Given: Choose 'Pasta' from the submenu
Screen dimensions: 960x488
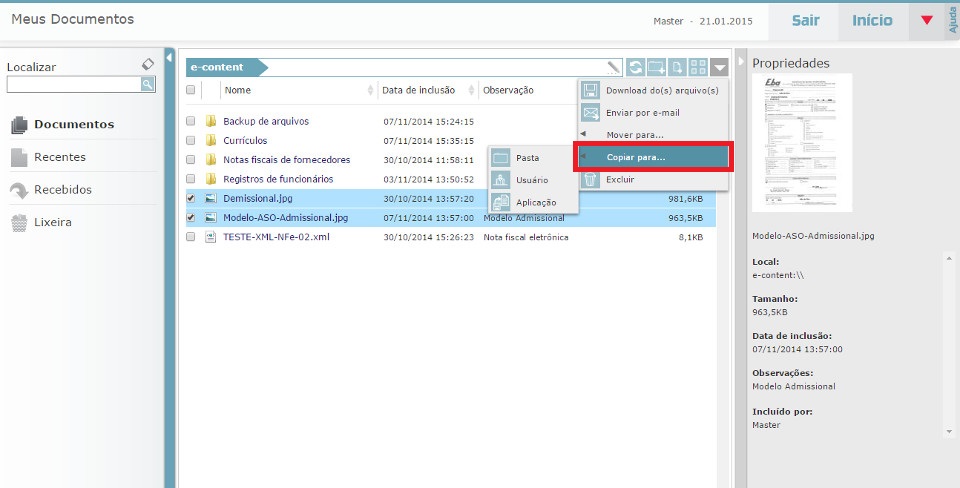Looking at the screenshot, I should tap(527, 158).
